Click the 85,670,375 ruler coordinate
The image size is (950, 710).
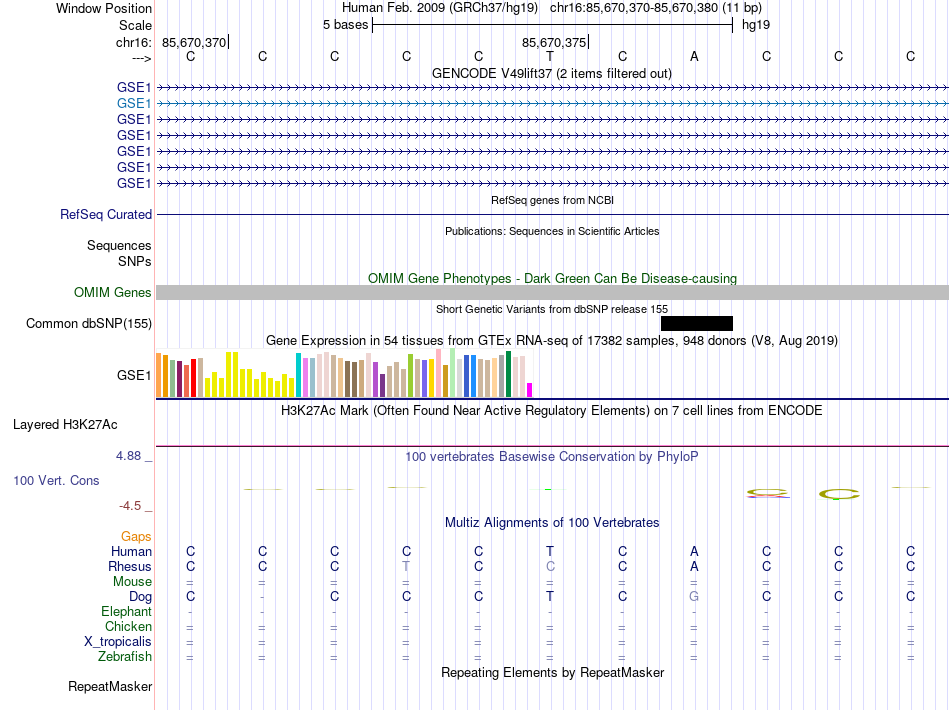coord(554,42)
